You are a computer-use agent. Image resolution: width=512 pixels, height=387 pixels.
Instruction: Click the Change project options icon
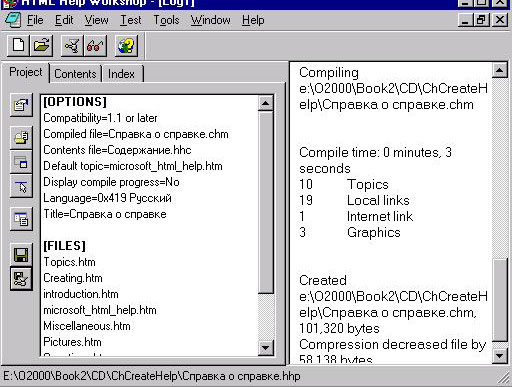(x=21, y=105)
